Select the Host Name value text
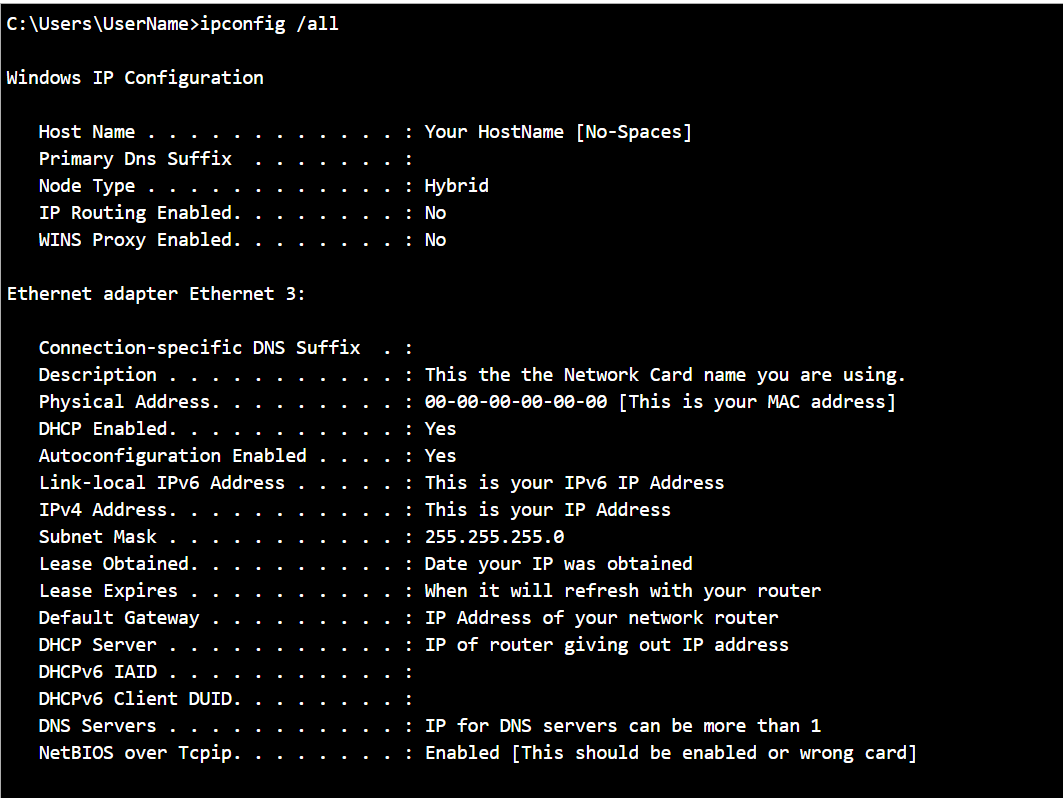The width and height of the screenshot is (1063, 798). 558,132
